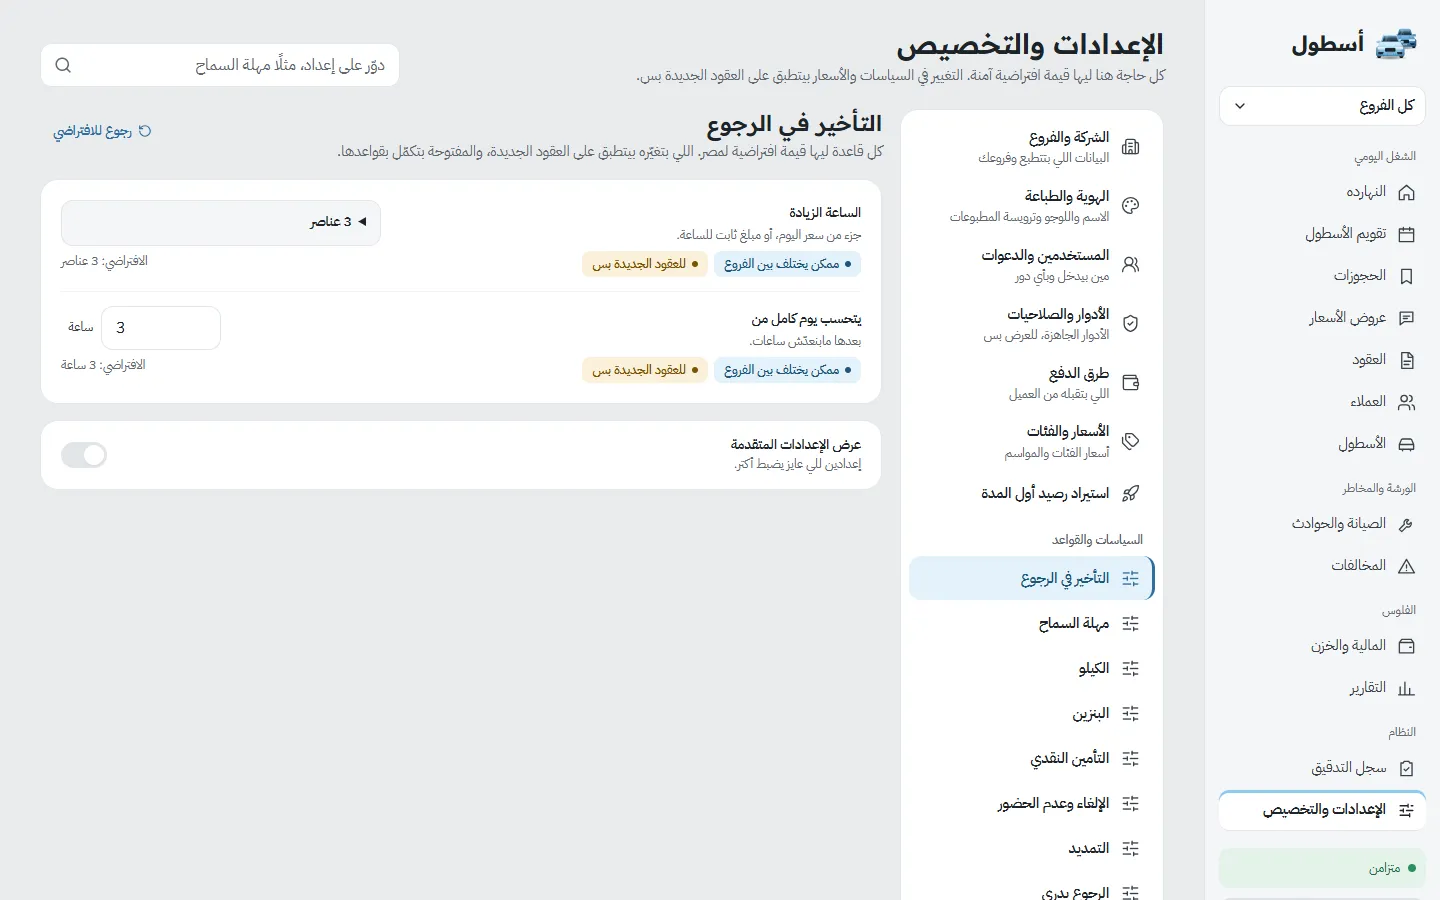1440x900 pixels.
Task: Select the التأخير في الرجوع tab
Action: pyautogui.click(x=1031, y=578)
